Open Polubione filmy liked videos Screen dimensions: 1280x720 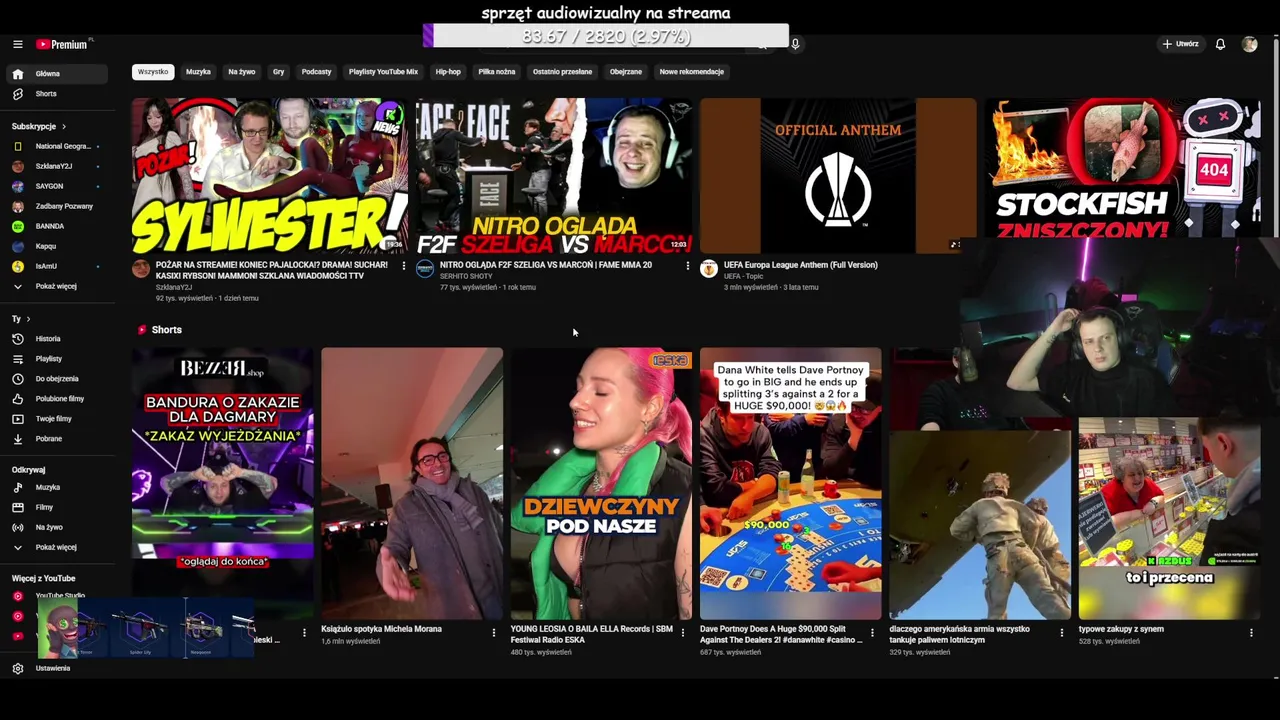tap(57, 399)
